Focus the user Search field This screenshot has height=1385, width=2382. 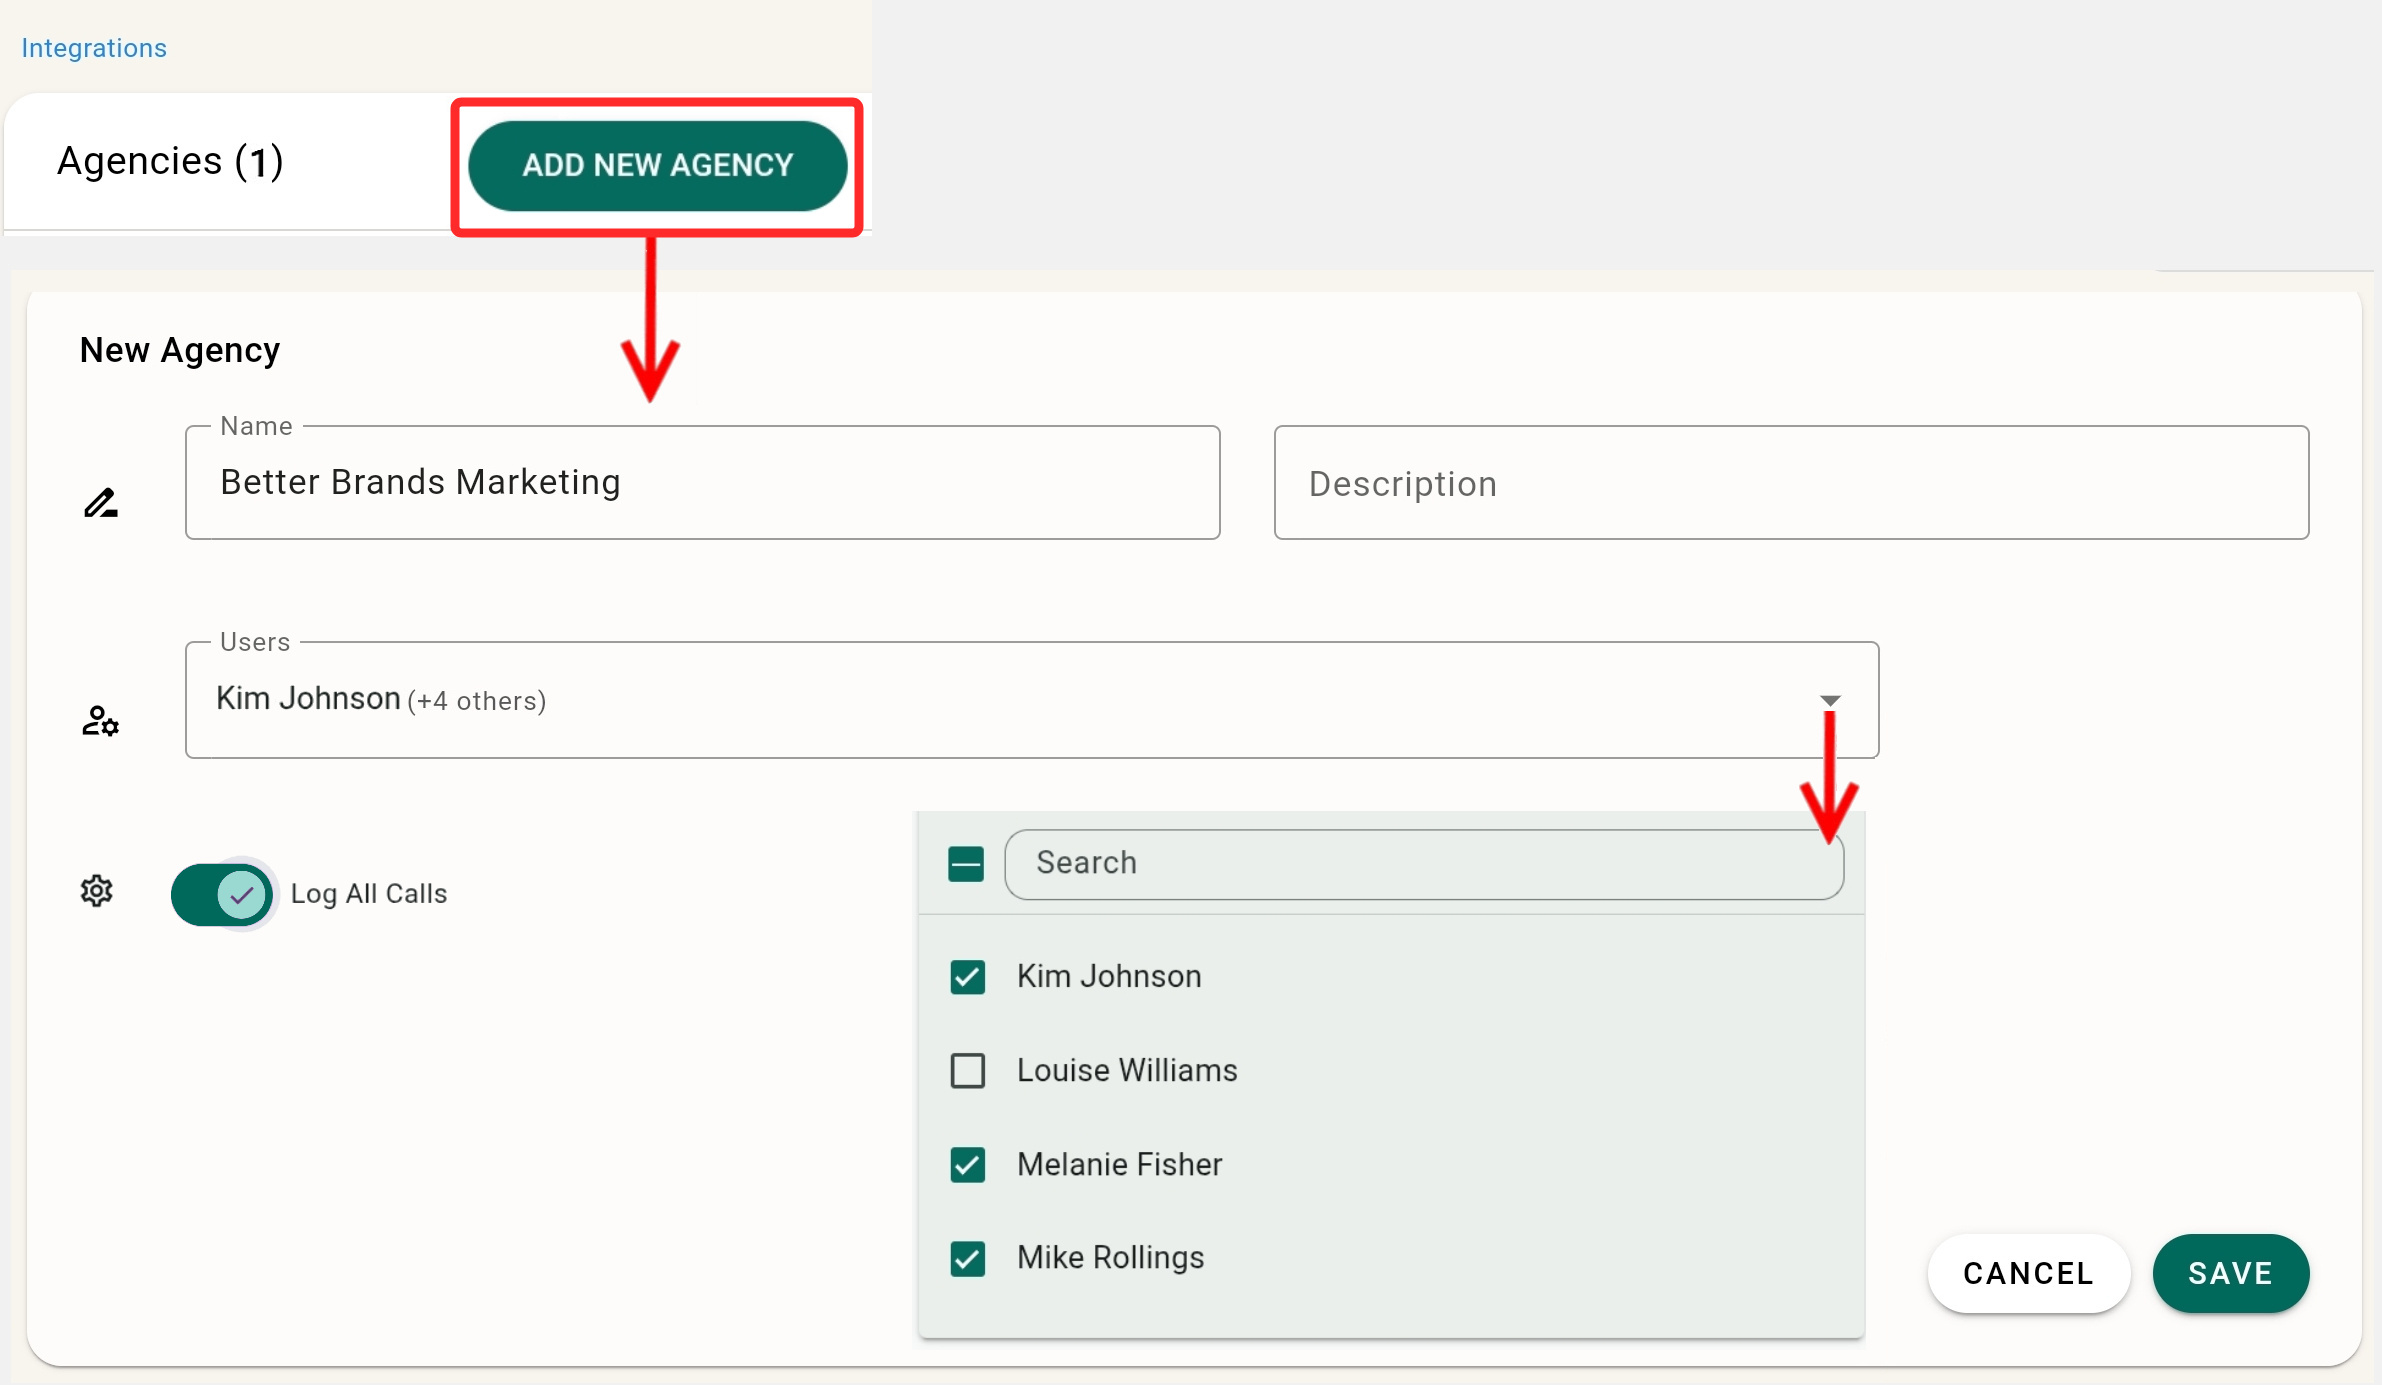pyautogui.click(x=1423, y=863)
